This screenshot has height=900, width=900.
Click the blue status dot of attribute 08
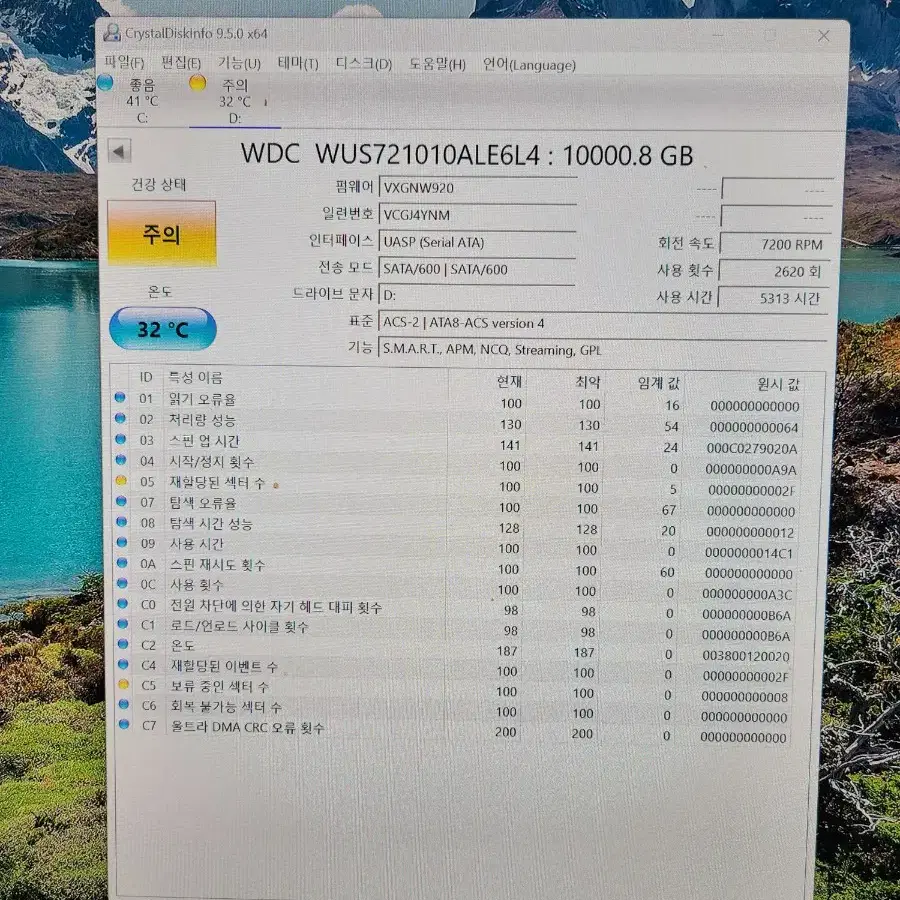tap(121, 522)
